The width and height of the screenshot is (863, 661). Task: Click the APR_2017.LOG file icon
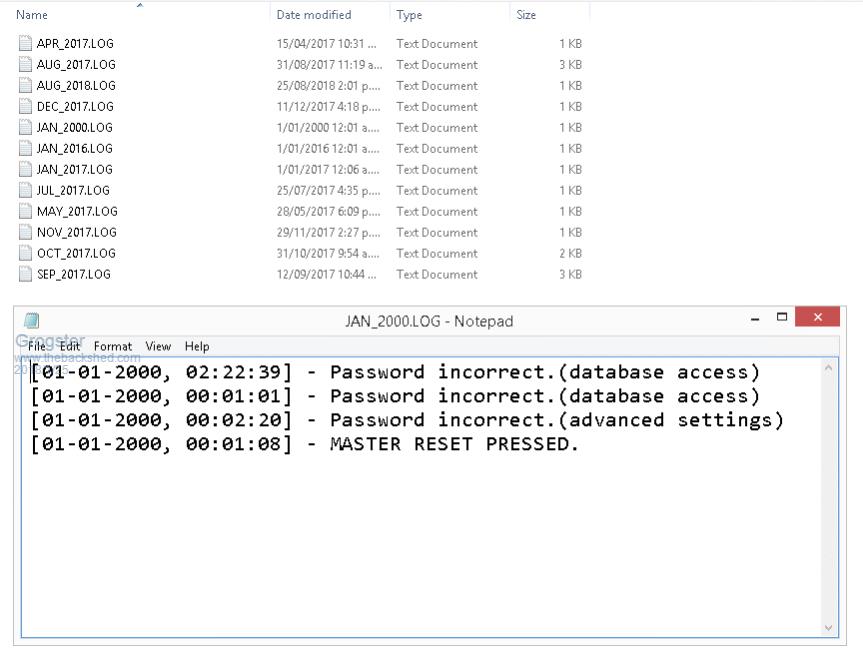coord(26,44)
